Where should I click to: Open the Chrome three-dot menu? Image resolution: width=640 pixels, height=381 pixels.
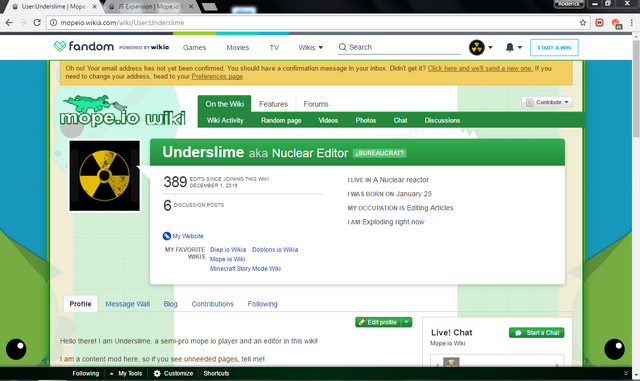(631, 23)
